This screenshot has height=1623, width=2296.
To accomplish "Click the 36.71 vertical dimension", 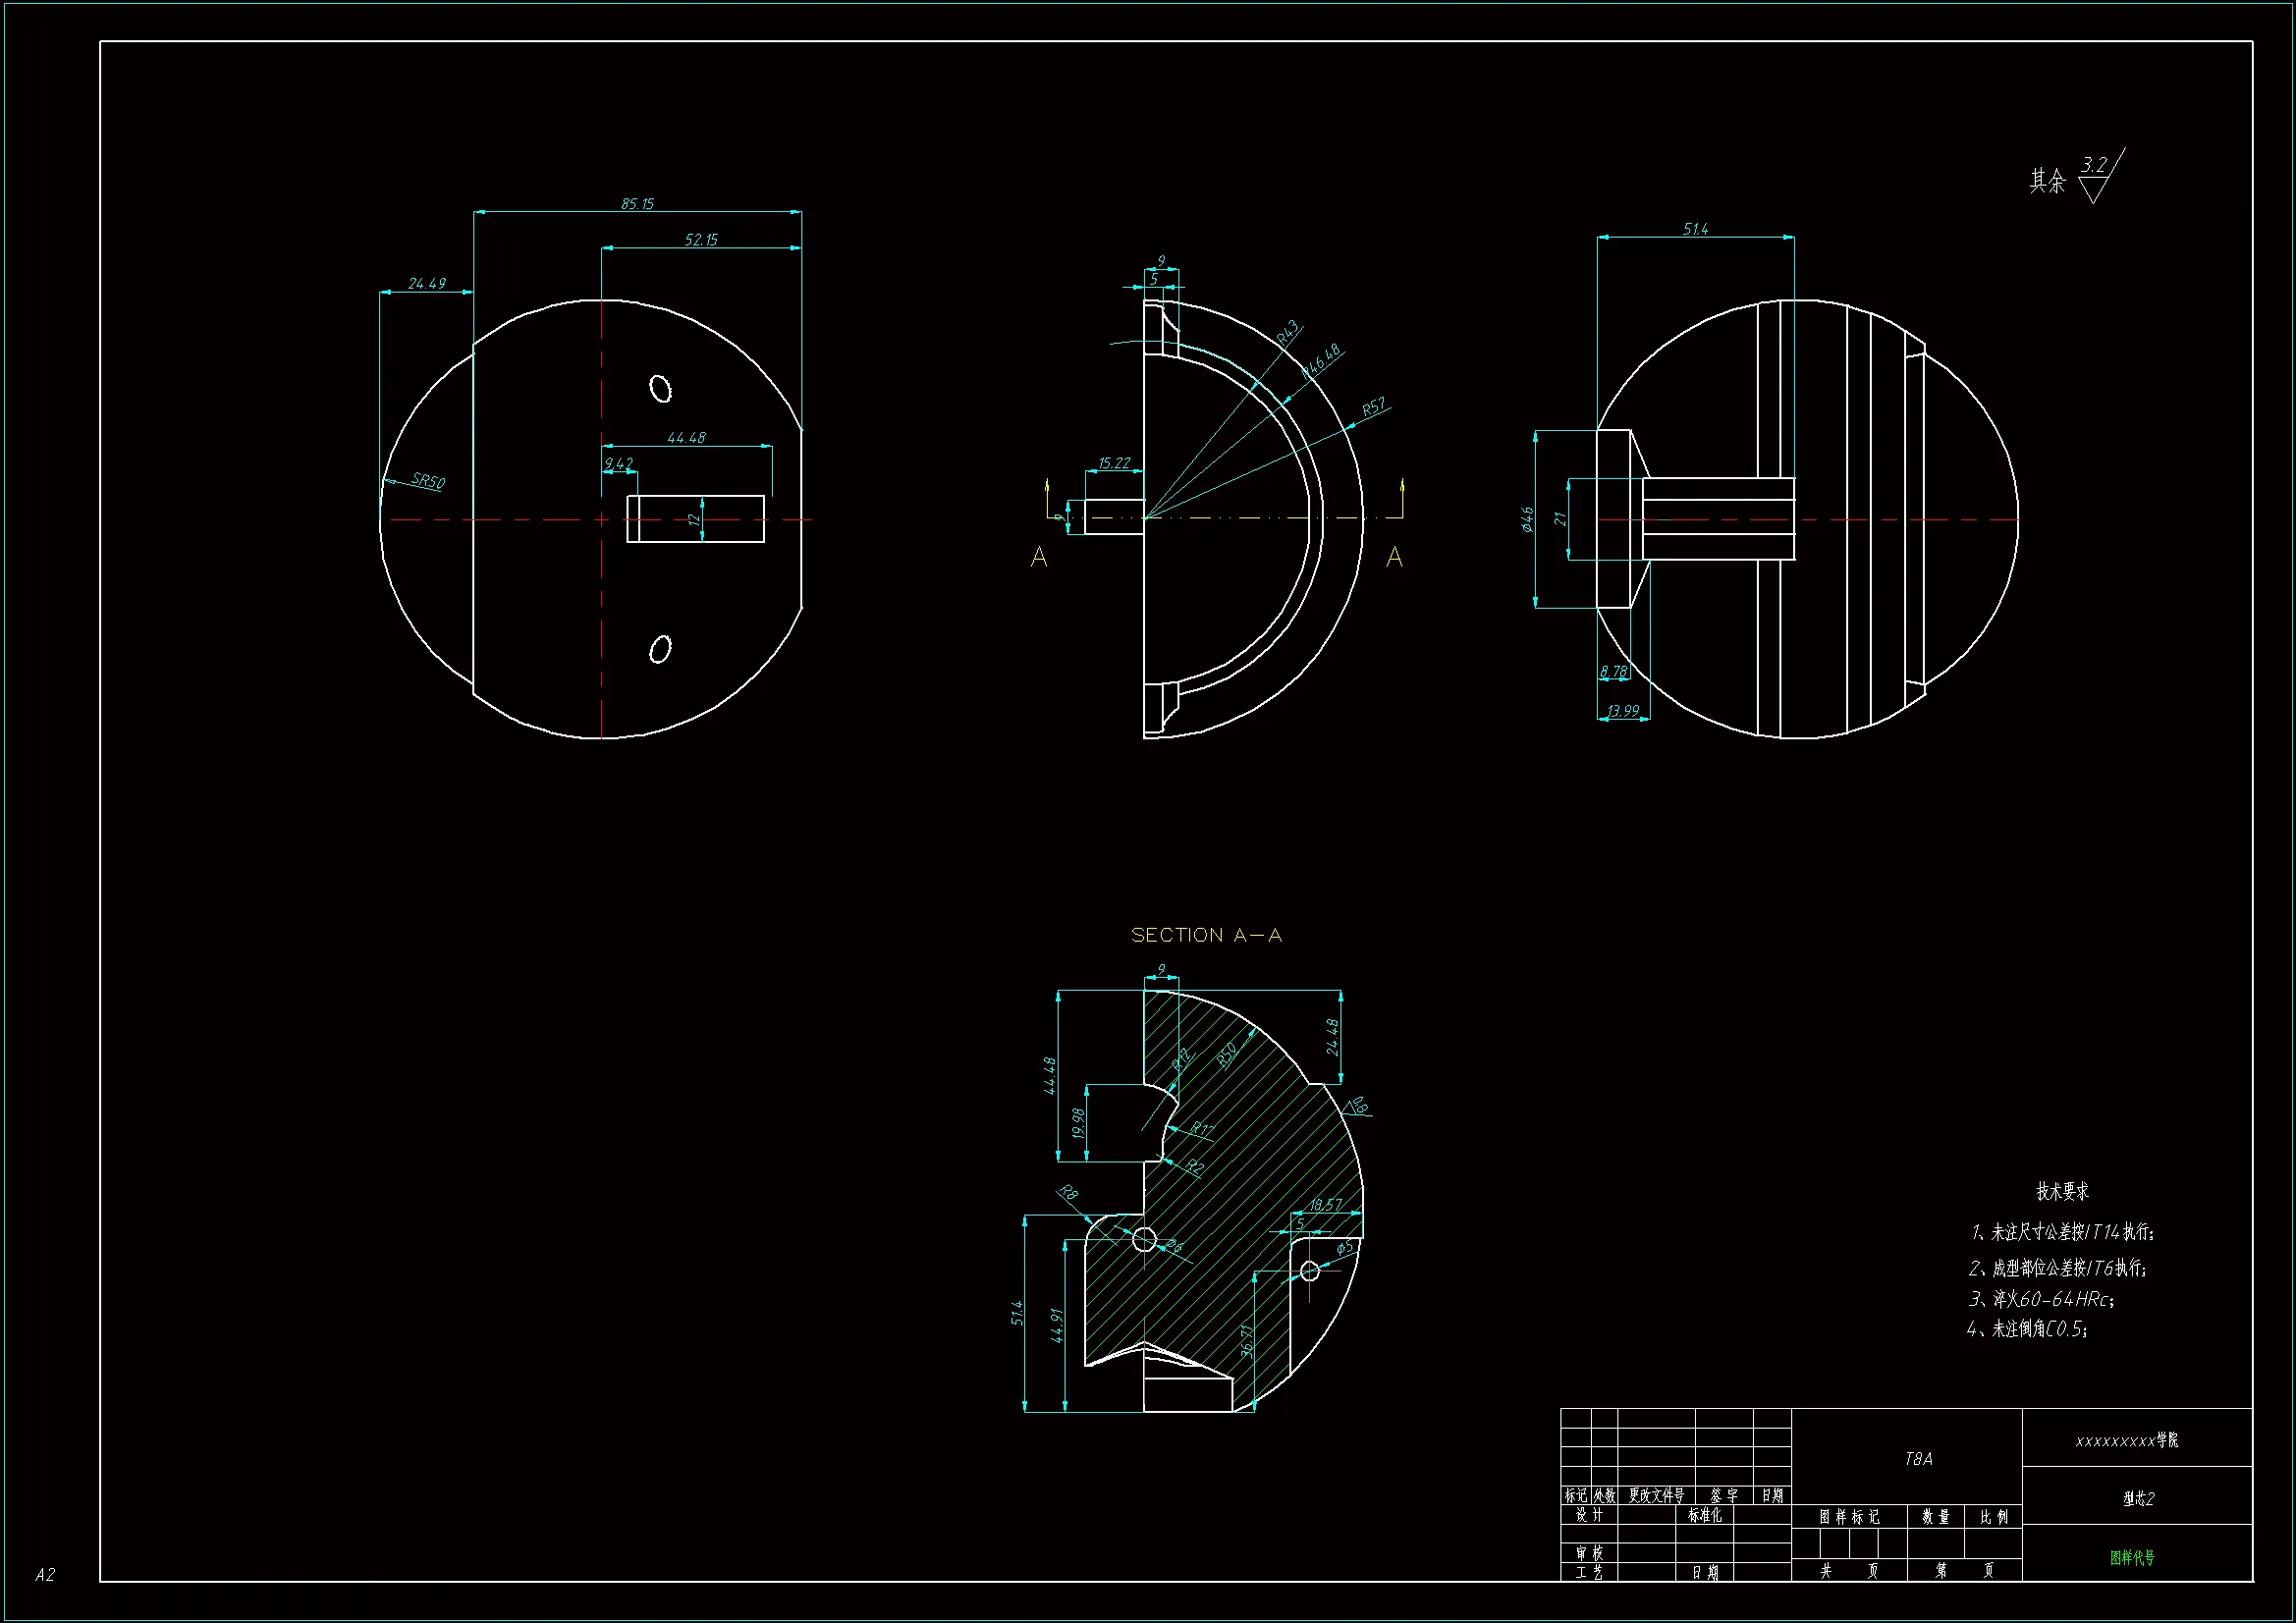I will pos(1246,1340).
